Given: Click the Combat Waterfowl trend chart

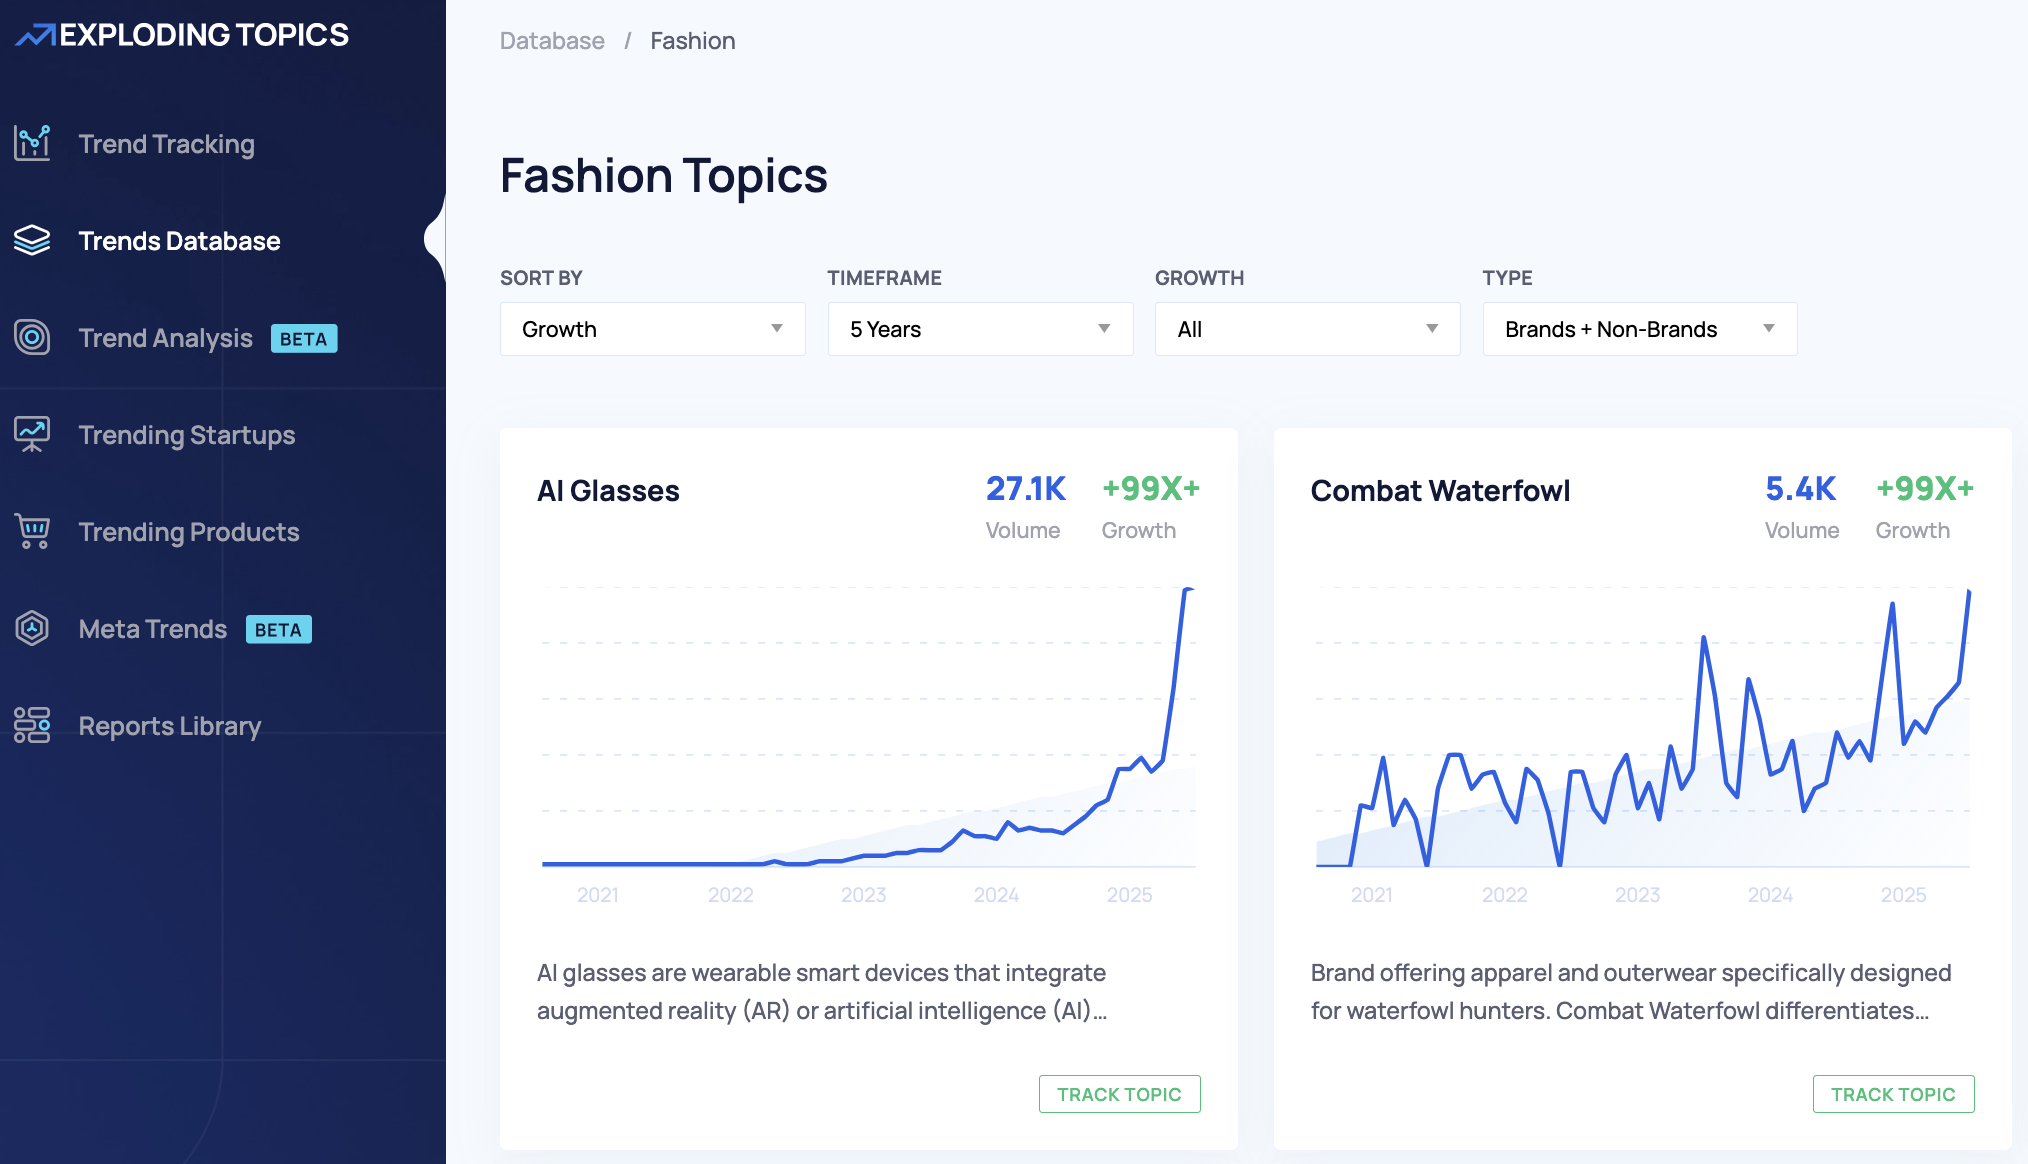Looking at the screenshot, I should point(1642,728).
